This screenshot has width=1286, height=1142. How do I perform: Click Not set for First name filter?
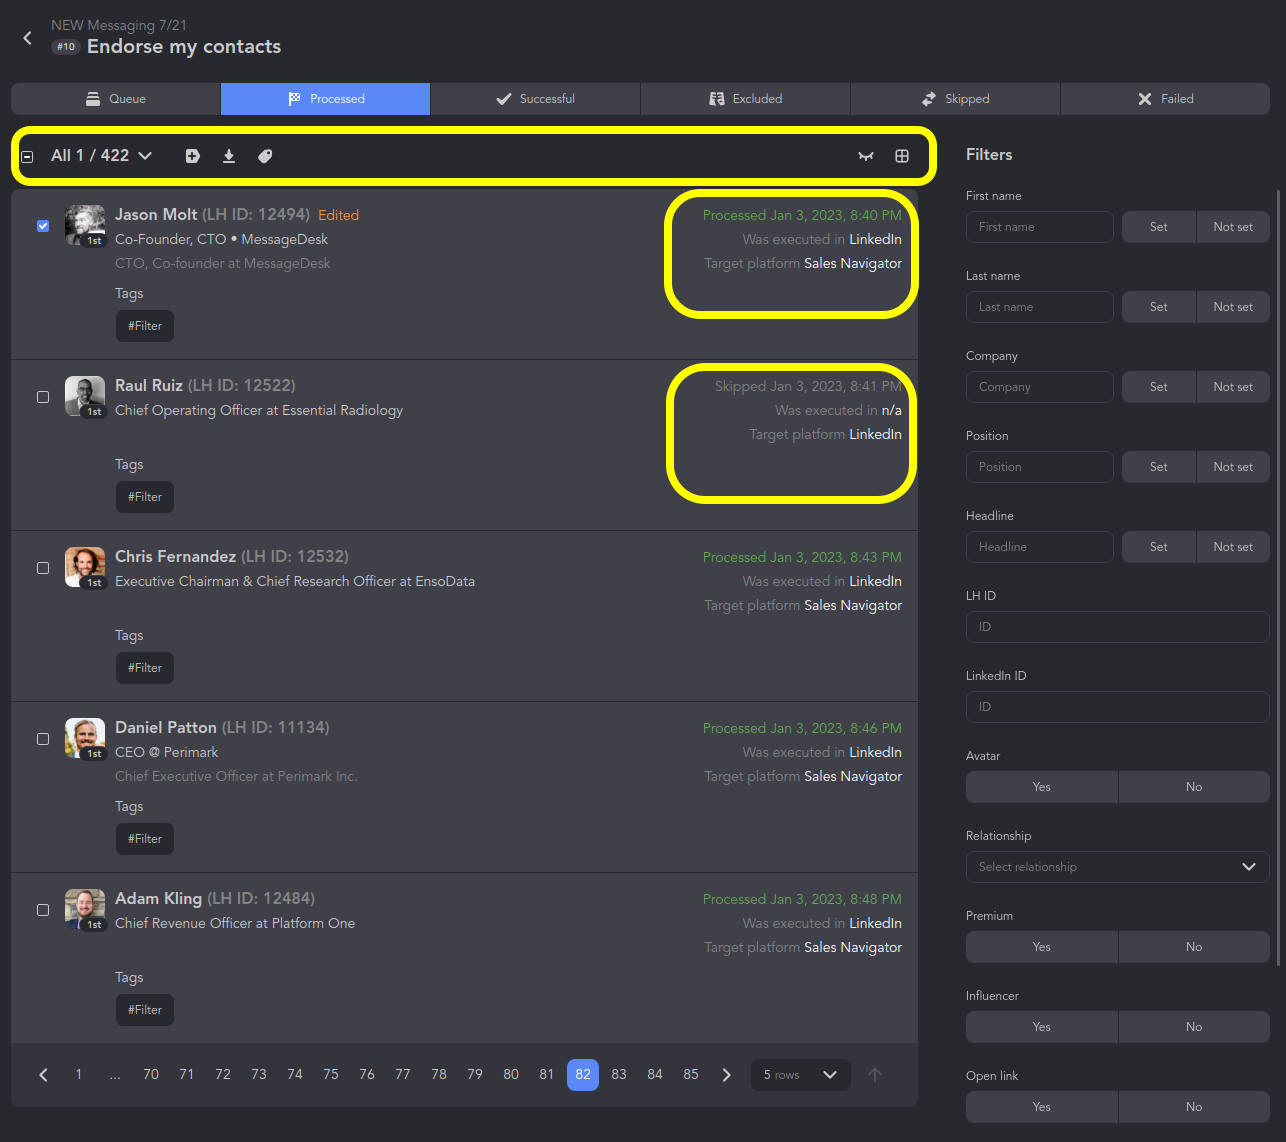(1233, 227)
